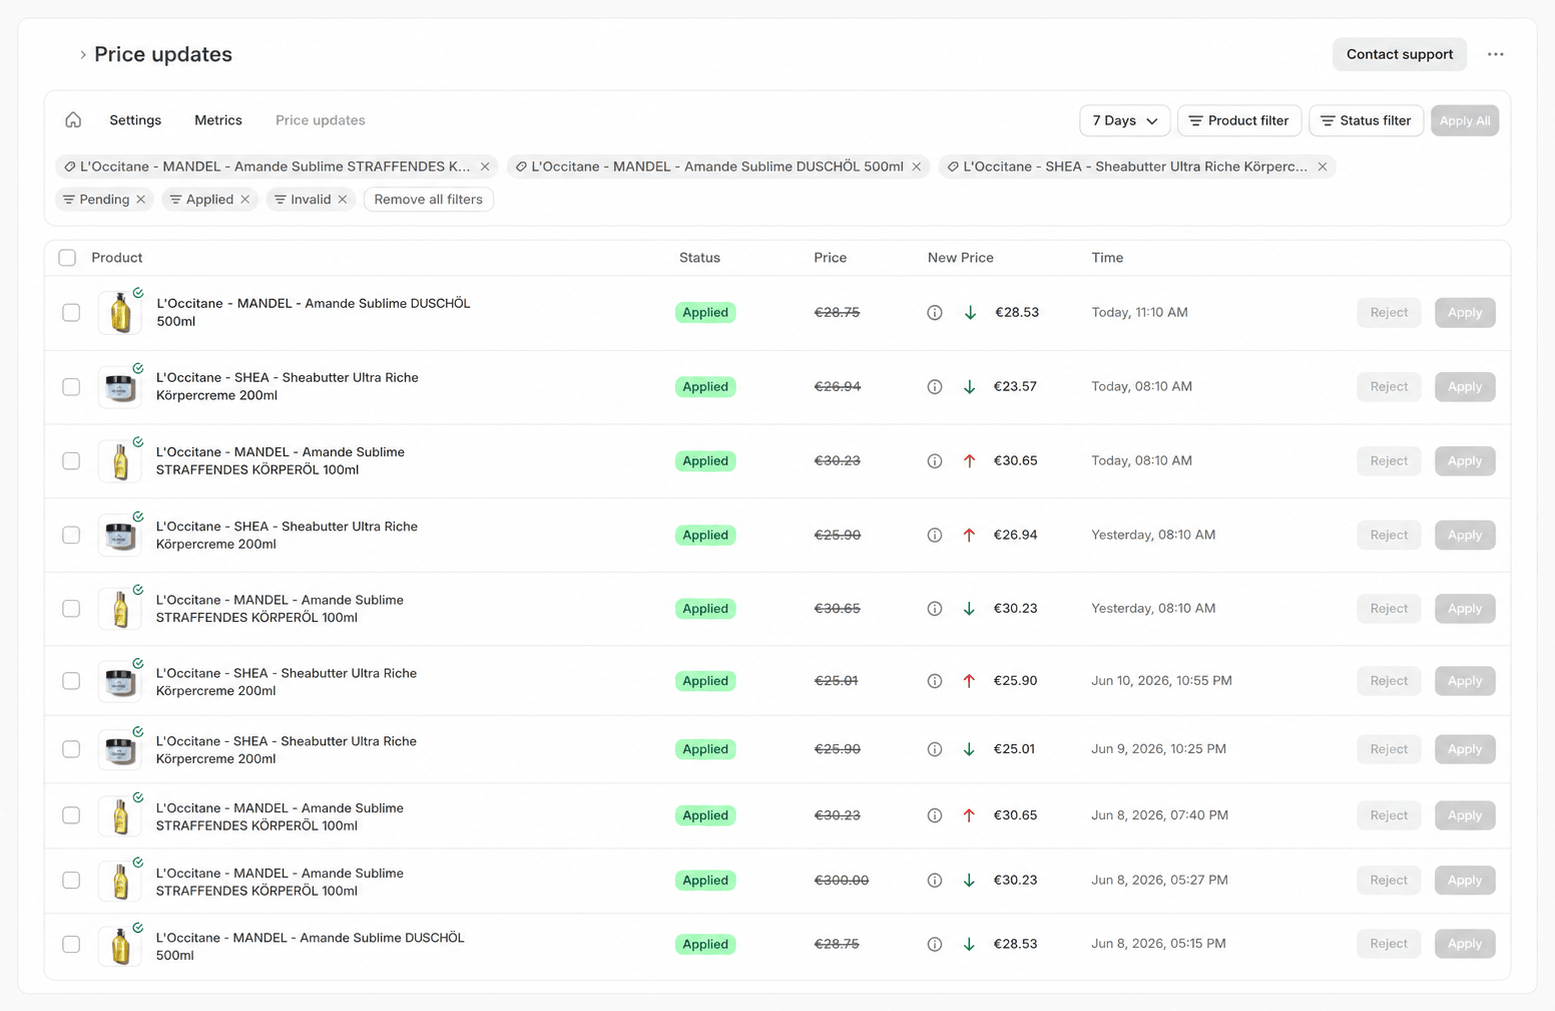Screen dimensions: 1555x1011
Task: Check the Sheabutter row from Jun 9, 2026
Action: pos(71,749)
